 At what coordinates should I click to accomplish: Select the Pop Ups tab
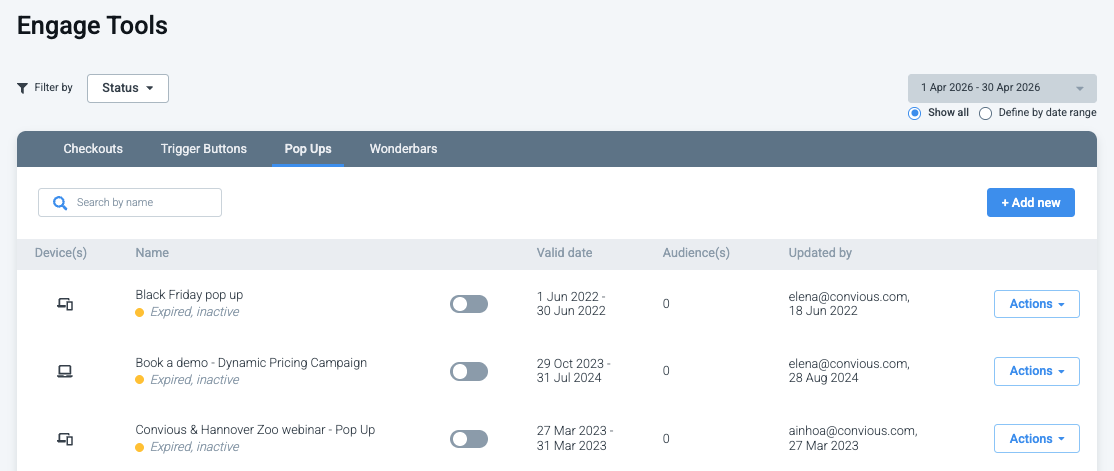click(308, 149)
